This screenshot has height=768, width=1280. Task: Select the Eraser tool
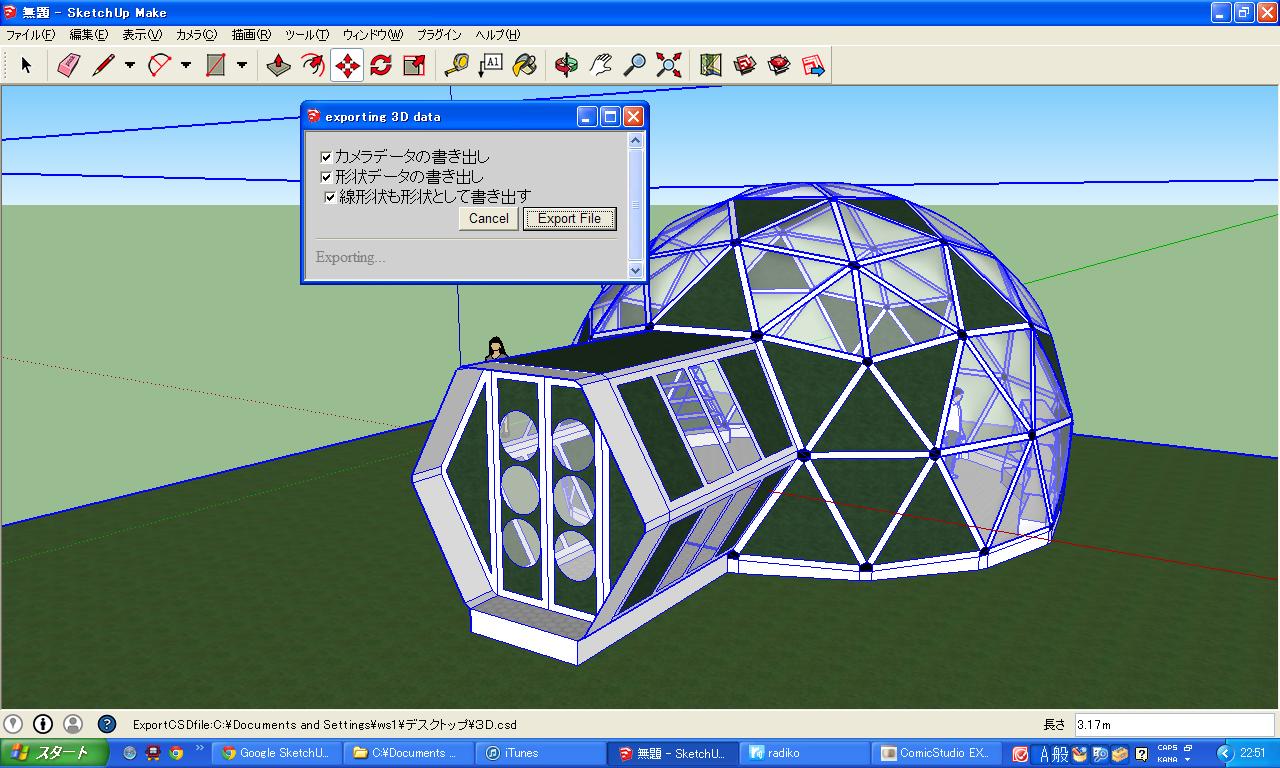(x=68, y=66)
